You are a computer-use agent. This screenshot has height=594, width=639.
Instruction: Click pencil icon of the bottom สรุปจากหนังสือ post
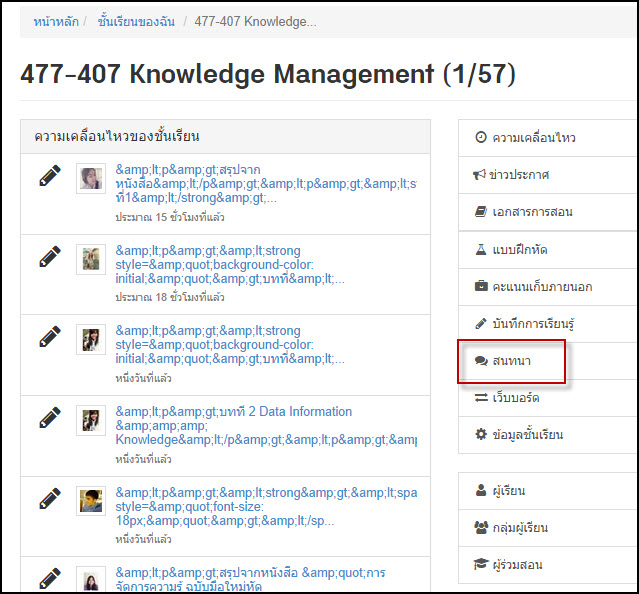click(x=50, y=579)
